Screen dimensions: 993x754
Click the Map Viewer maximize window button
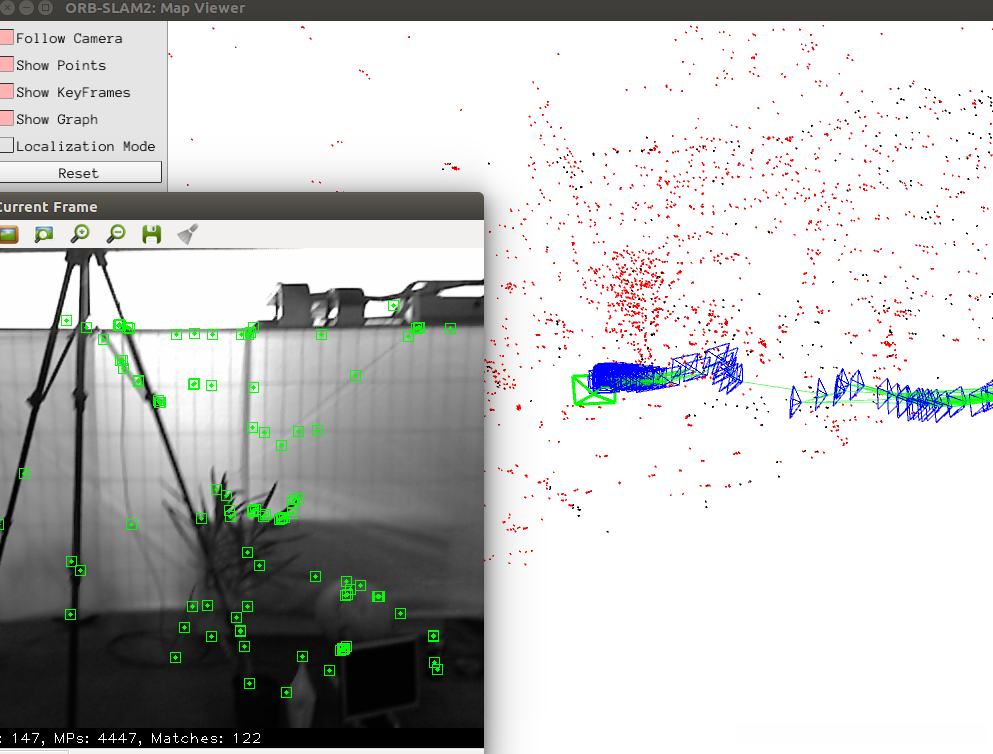click(x=46, y=8)
